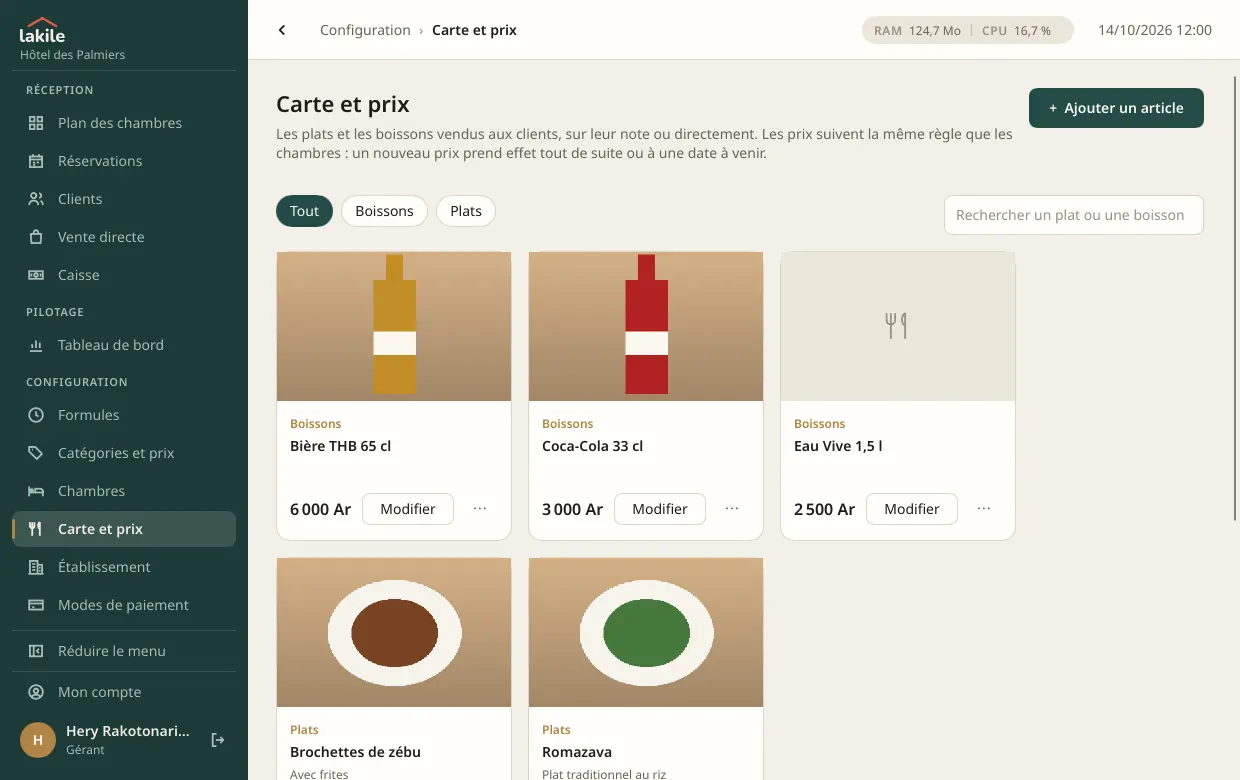Click the Plan des chambres grid icon
Viewport: 1240px width, 780px height.
[x=36, y=123]
